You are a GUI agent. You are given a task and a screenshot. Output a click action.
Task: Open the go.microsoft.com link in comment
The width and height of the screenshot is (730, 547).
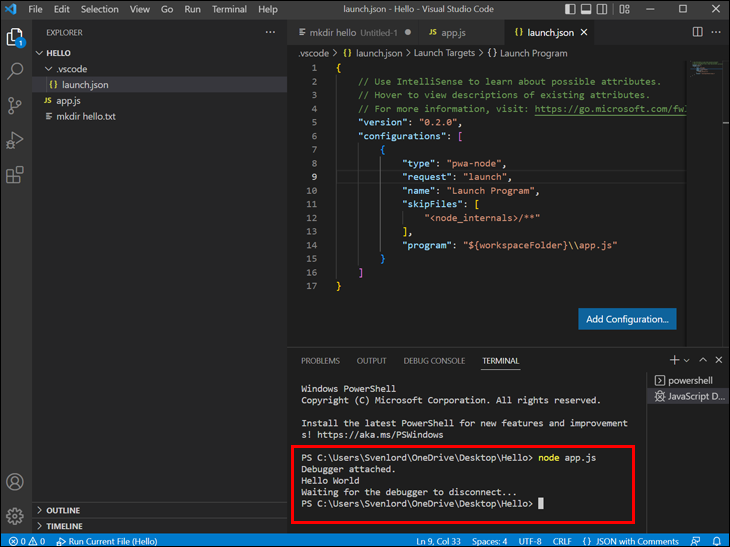pos(611,109)
